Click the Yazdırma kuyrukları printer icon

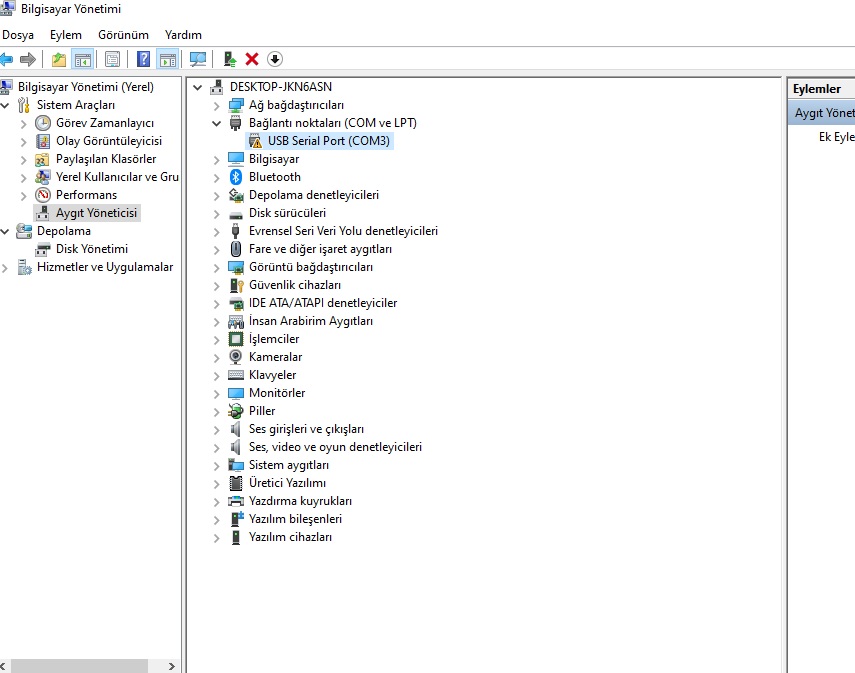pyautogui.click(x=236, y=501)
